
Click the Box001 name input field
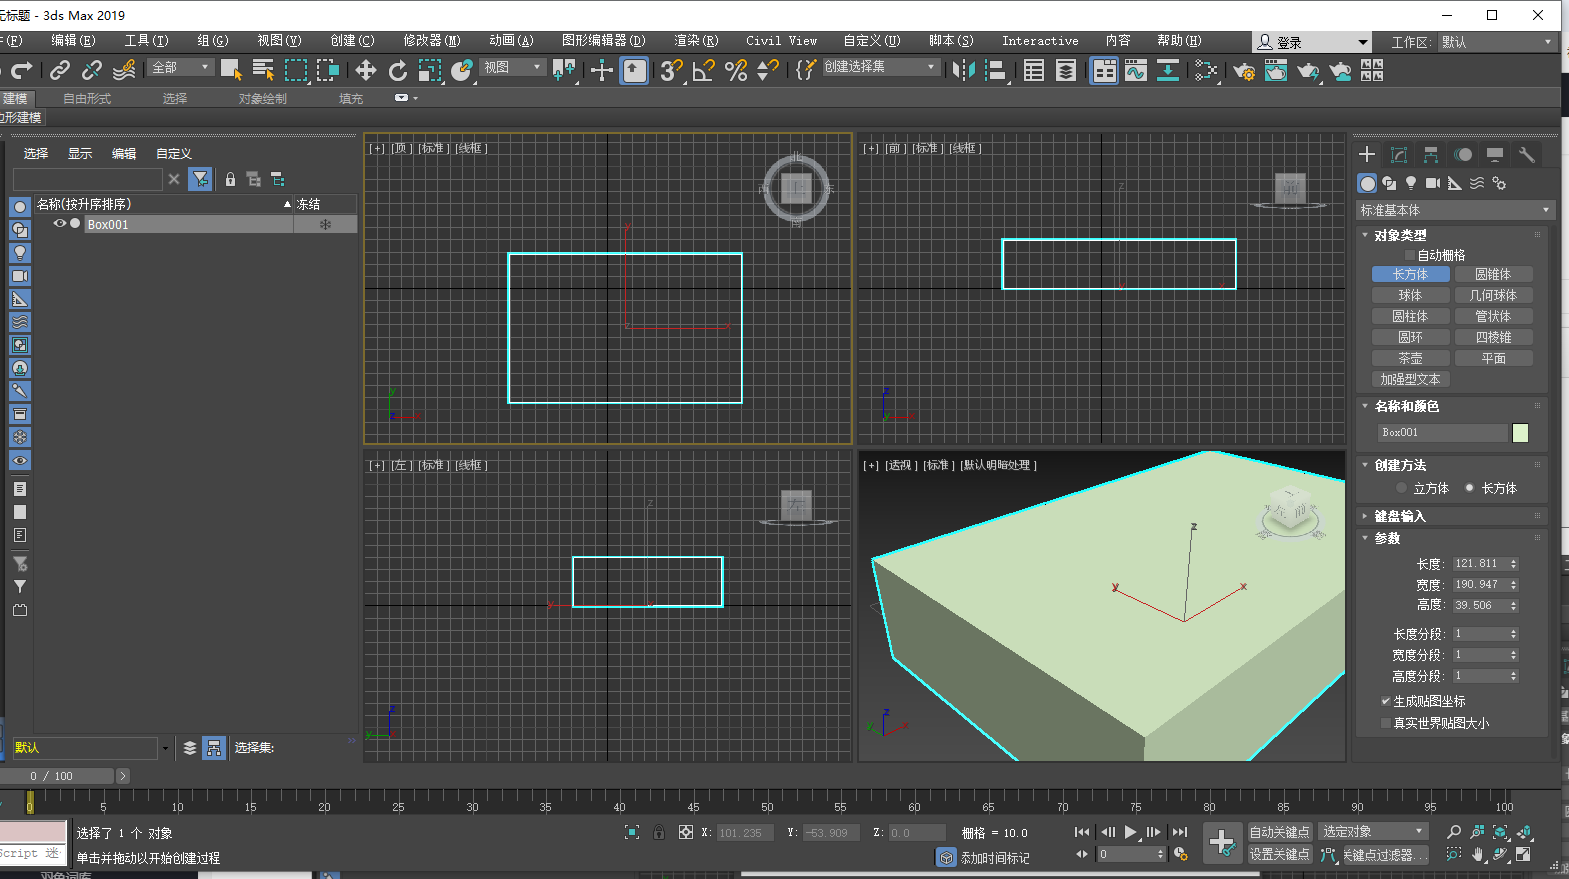click(x=1442, y=432)
